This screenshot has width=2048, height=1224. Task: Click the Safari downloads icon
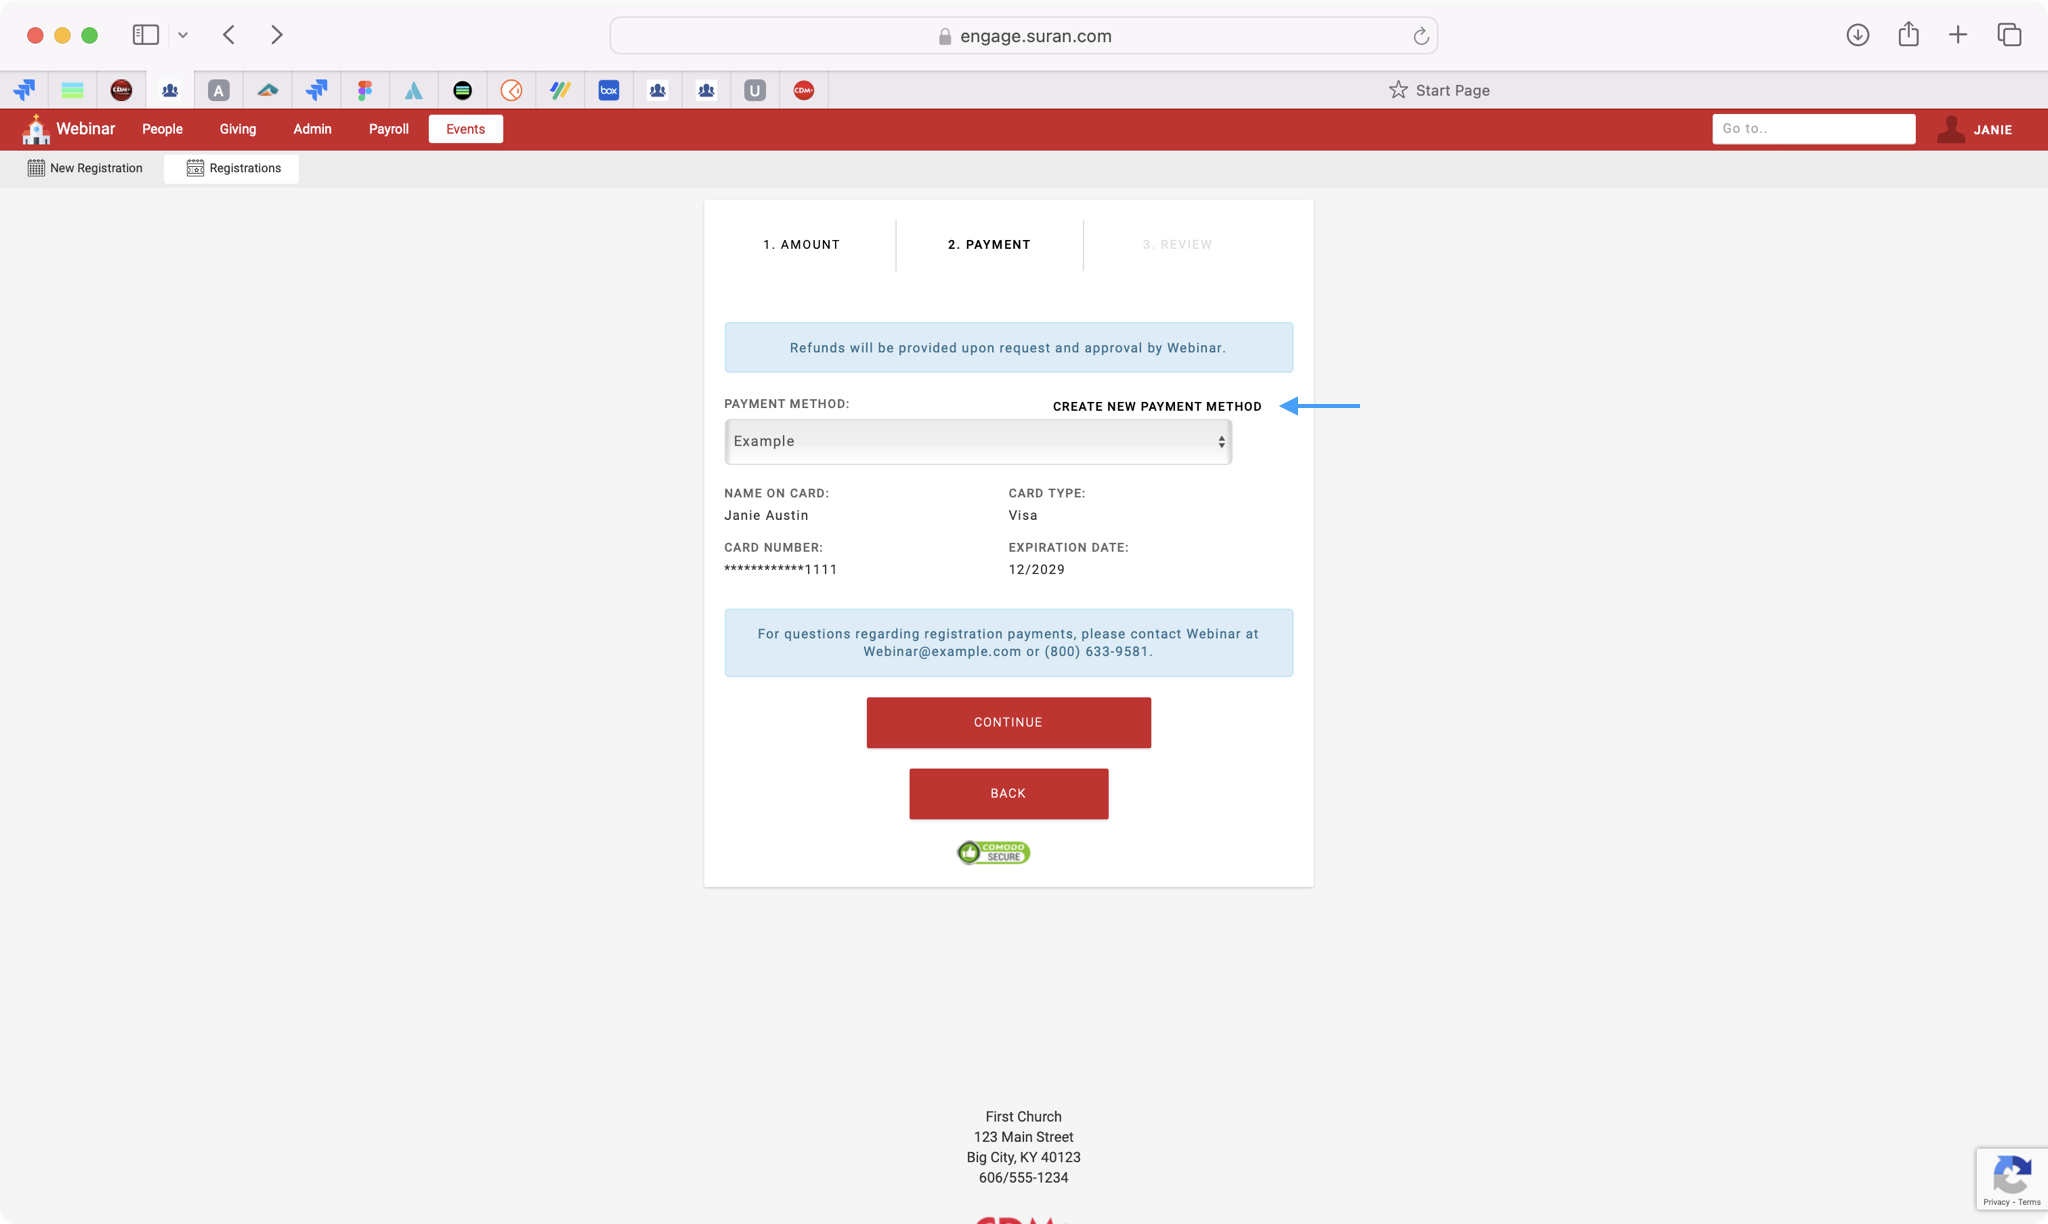point(1857,35)
